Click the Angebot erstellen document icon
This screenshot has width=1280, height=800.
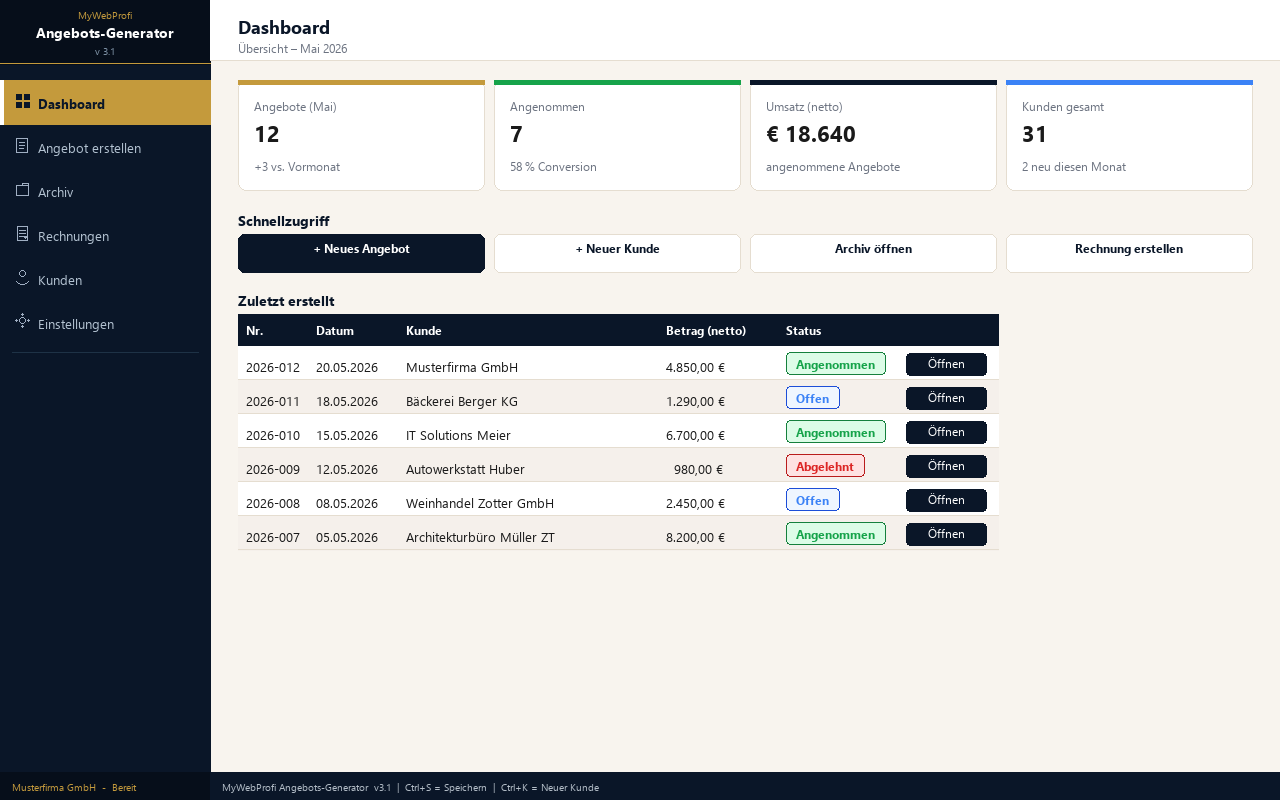(x=23, y=146)
